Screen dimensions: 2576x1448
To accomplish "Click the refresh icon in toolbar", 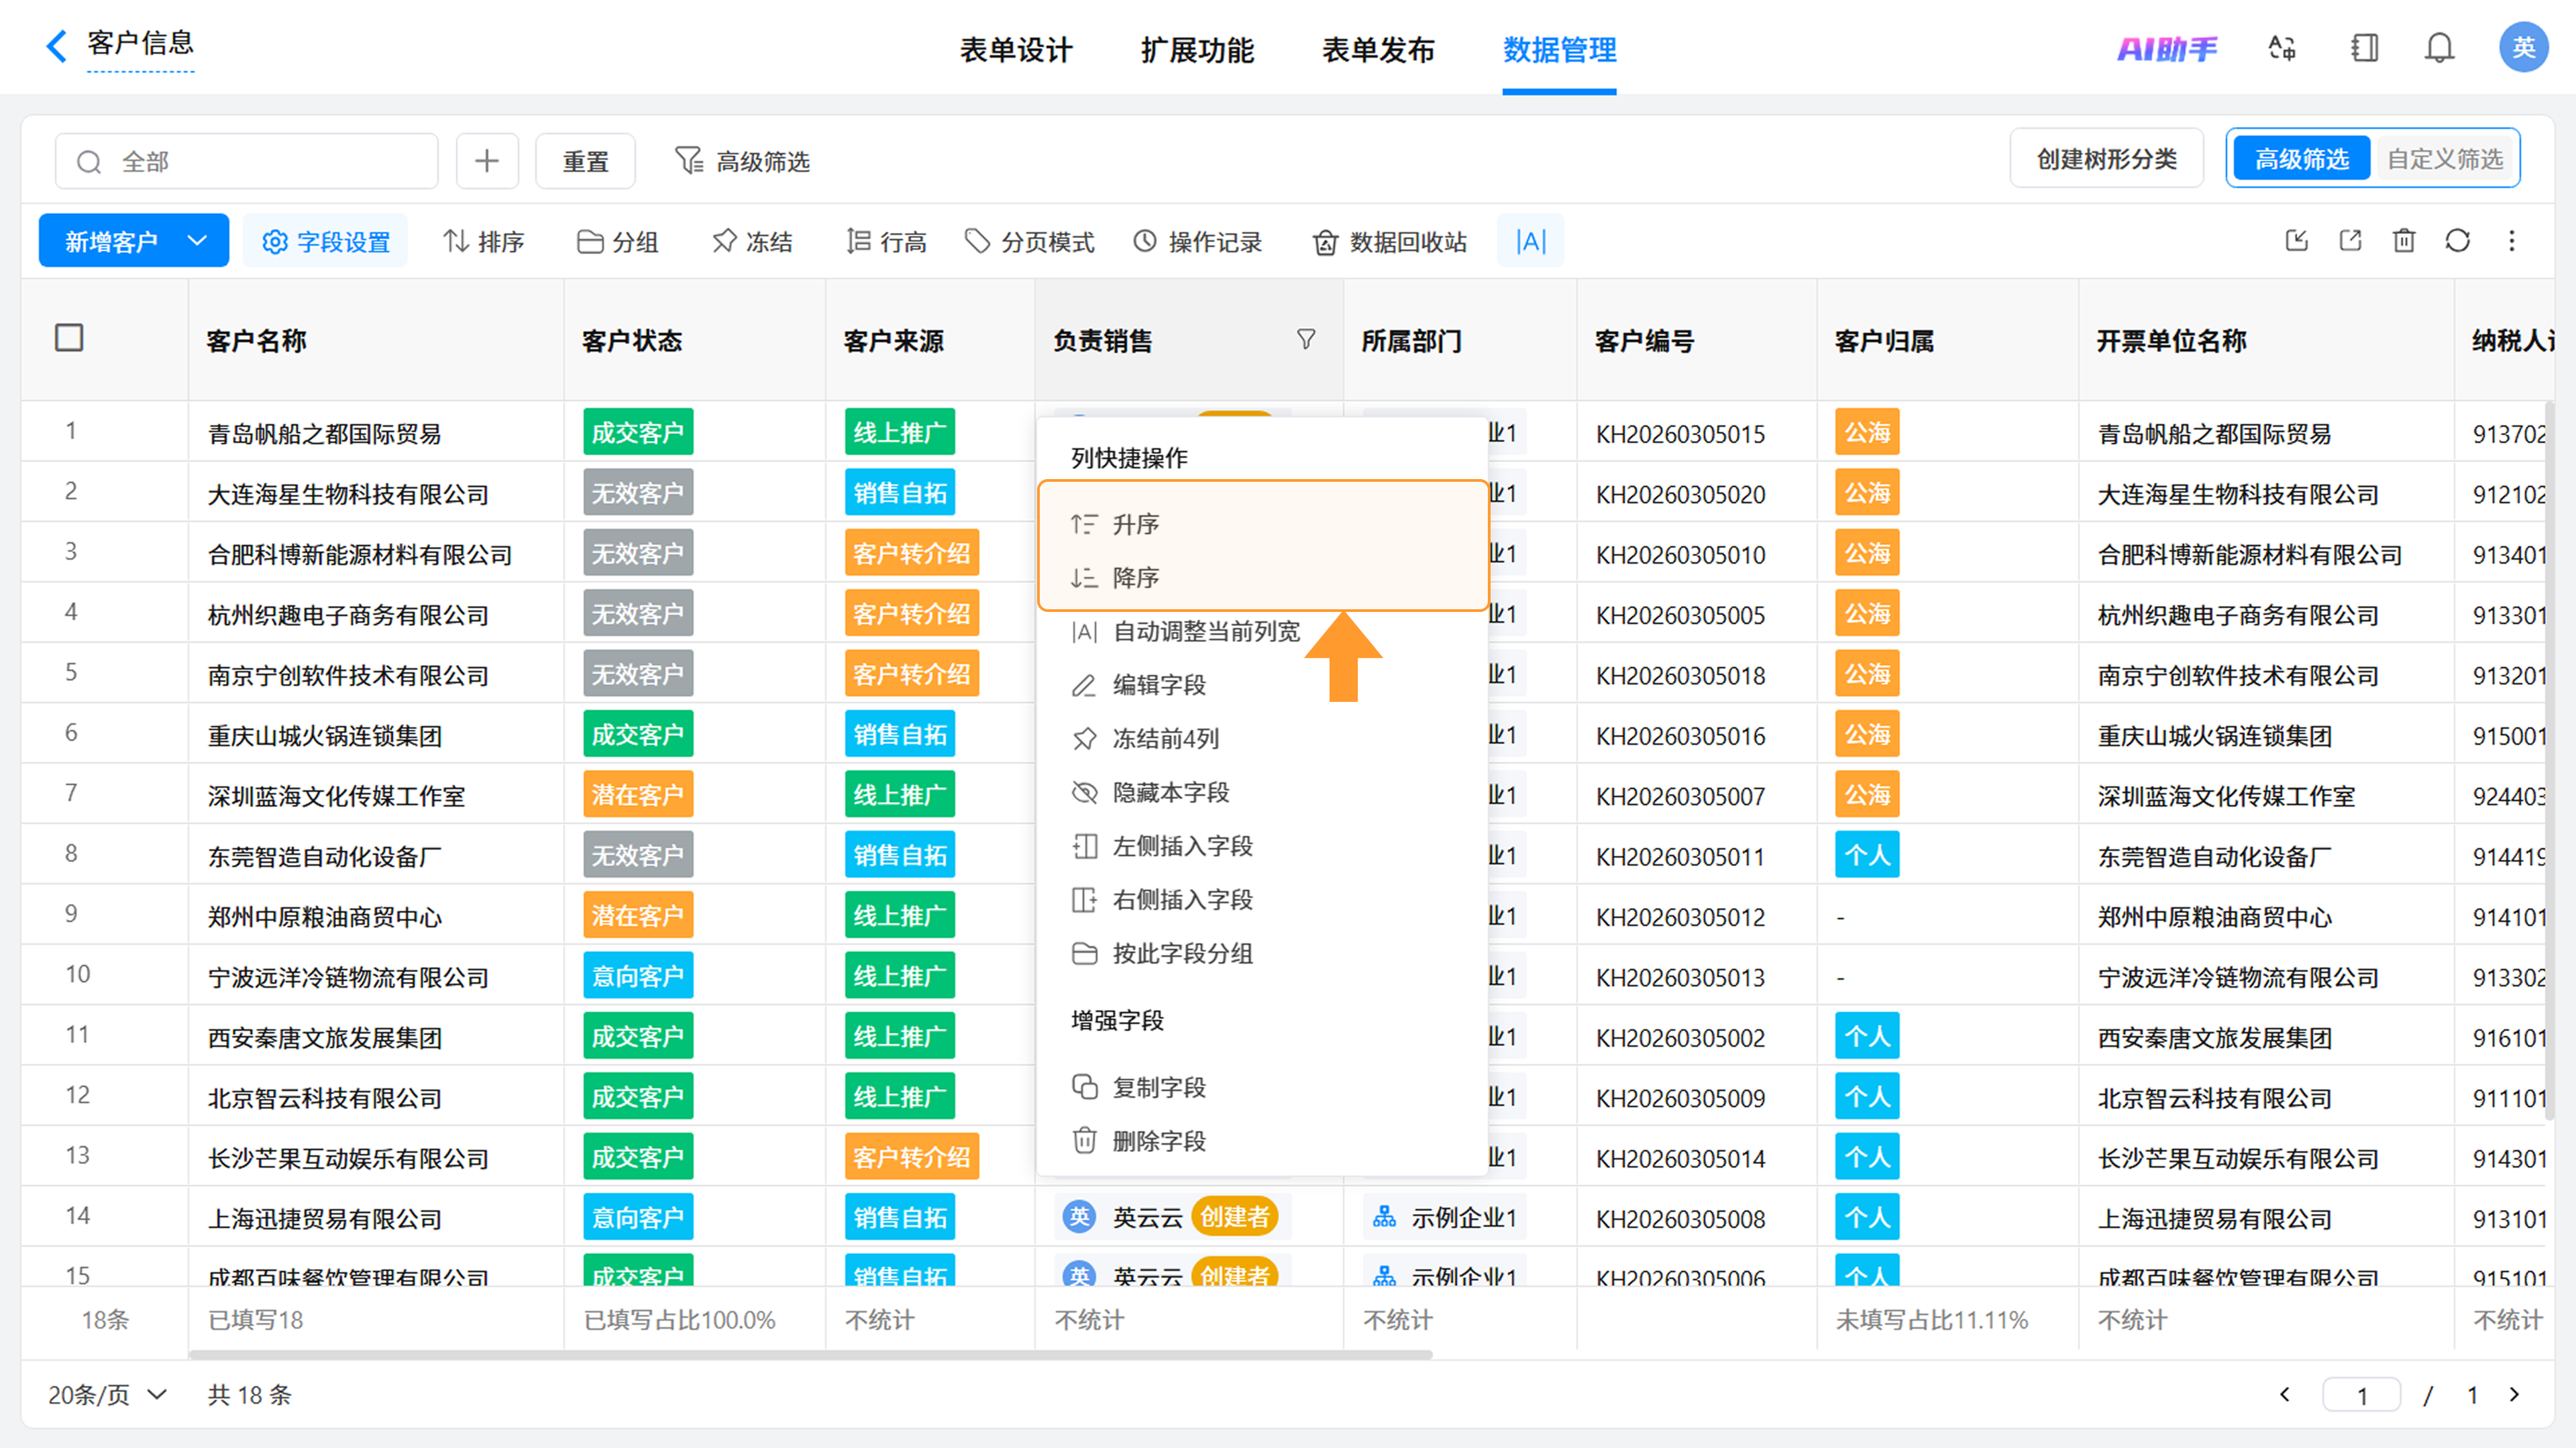I will point(2458,240).
